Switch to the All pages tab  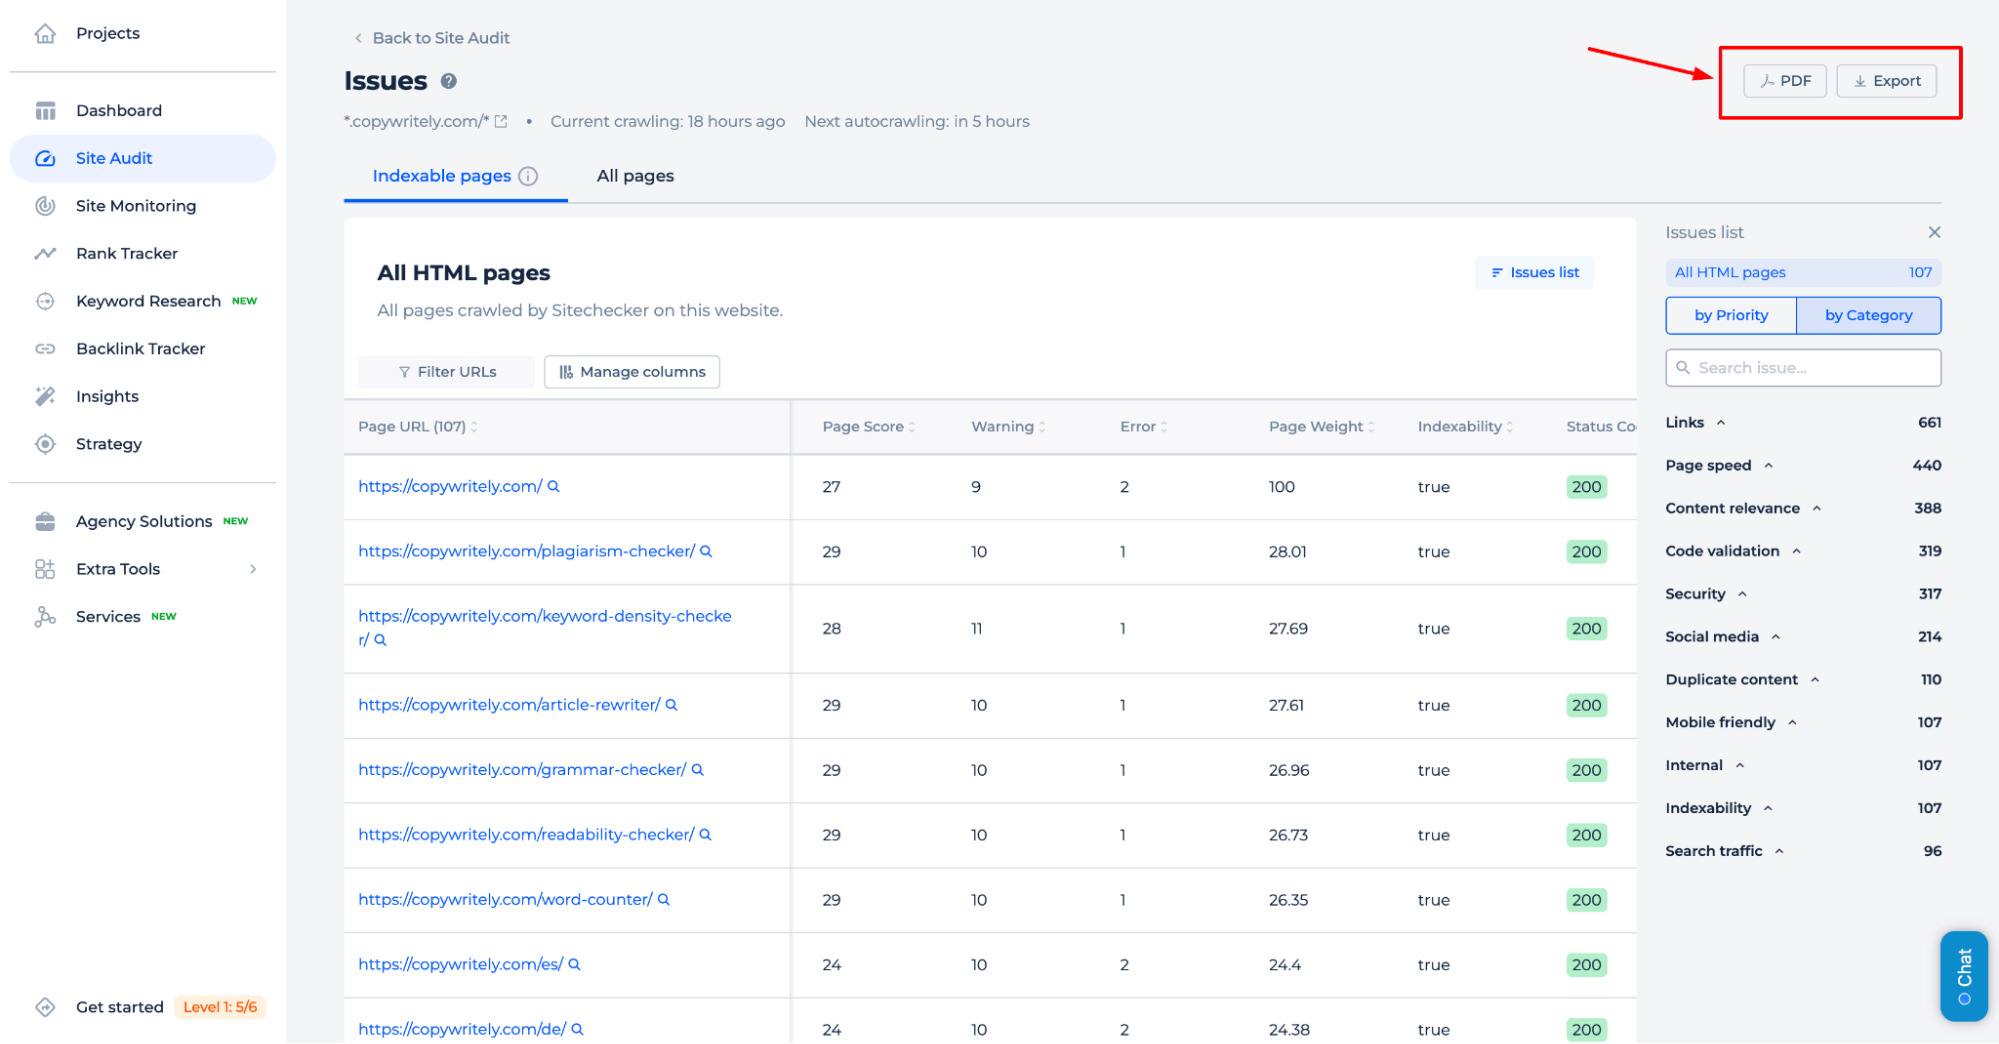(635, 176)
